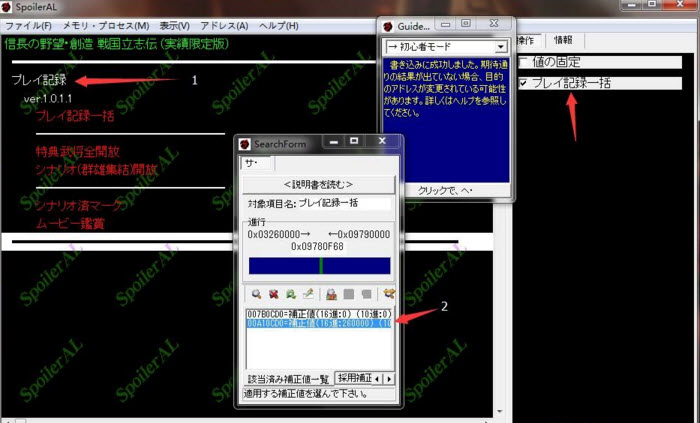Minimize the Guide window
This screenshot has width=700, height=423.
(x=446, y=24)
